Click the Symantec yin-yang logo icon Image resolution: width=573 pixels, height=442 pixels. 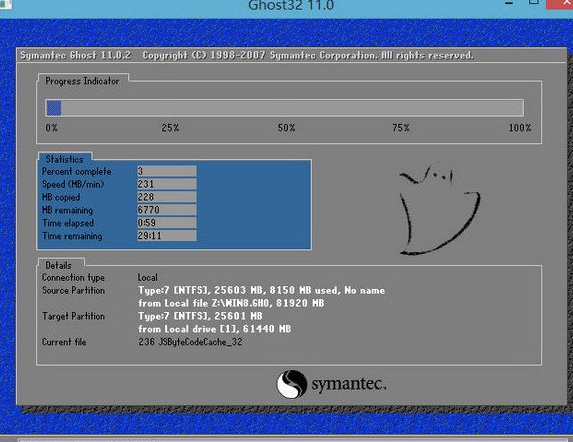[x=291, y=384]
